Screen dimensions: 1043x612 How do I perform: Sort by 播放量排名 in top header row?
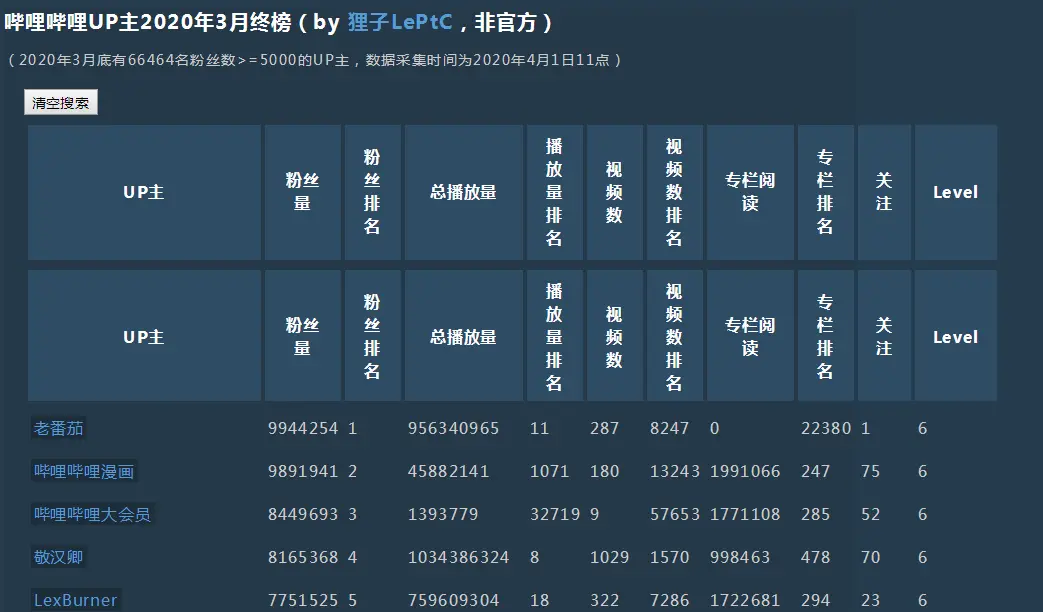tap(555, 192)
